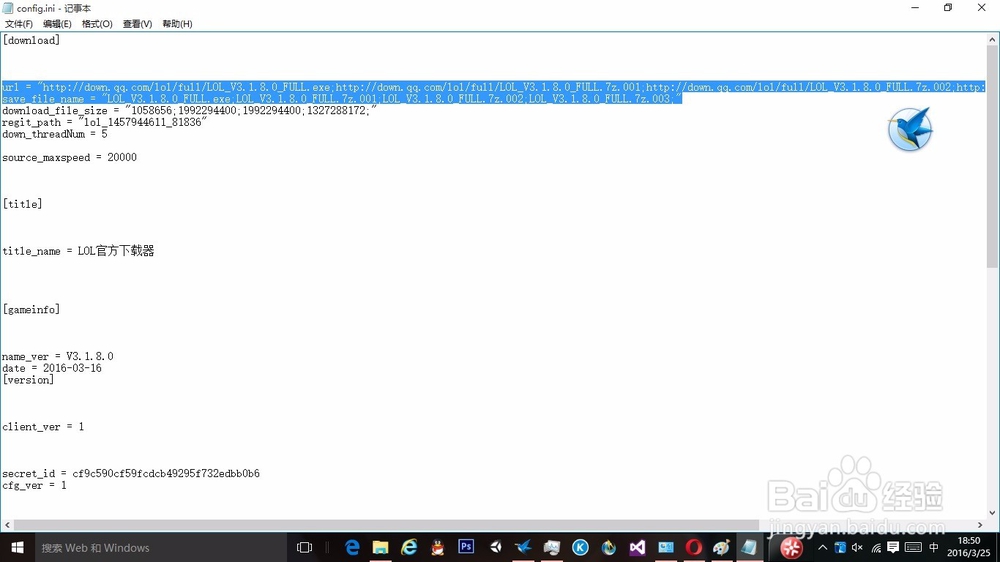
Task: Click the down_threadNum = 5 line
Action: click(x=55, y=134)
